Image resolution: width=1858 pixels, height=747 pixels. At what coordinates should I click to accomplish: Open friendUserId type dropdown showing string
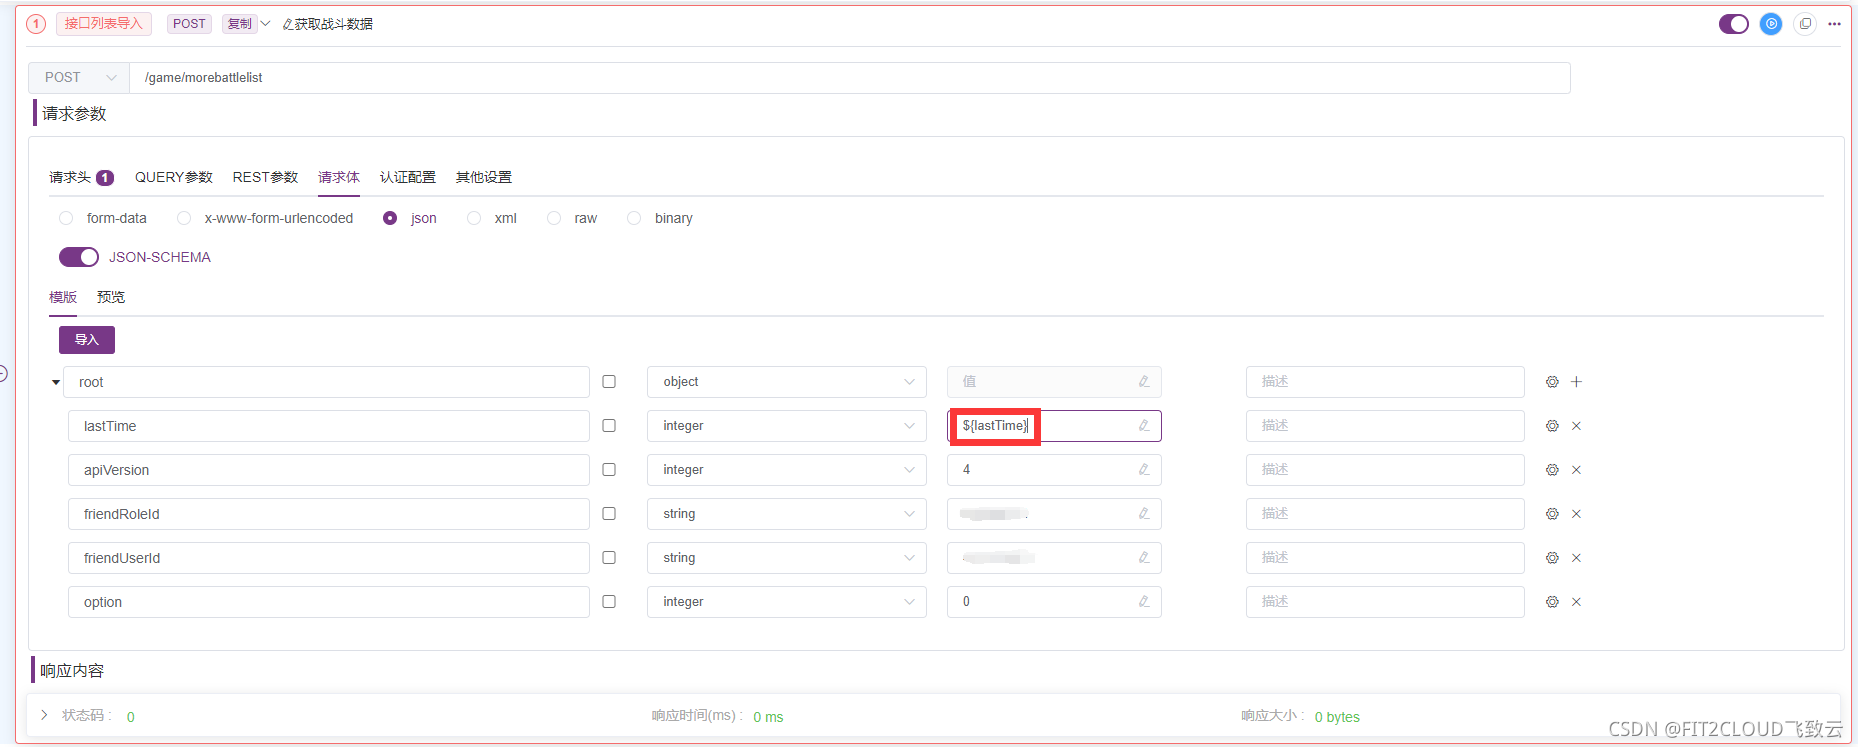point(787,558)
